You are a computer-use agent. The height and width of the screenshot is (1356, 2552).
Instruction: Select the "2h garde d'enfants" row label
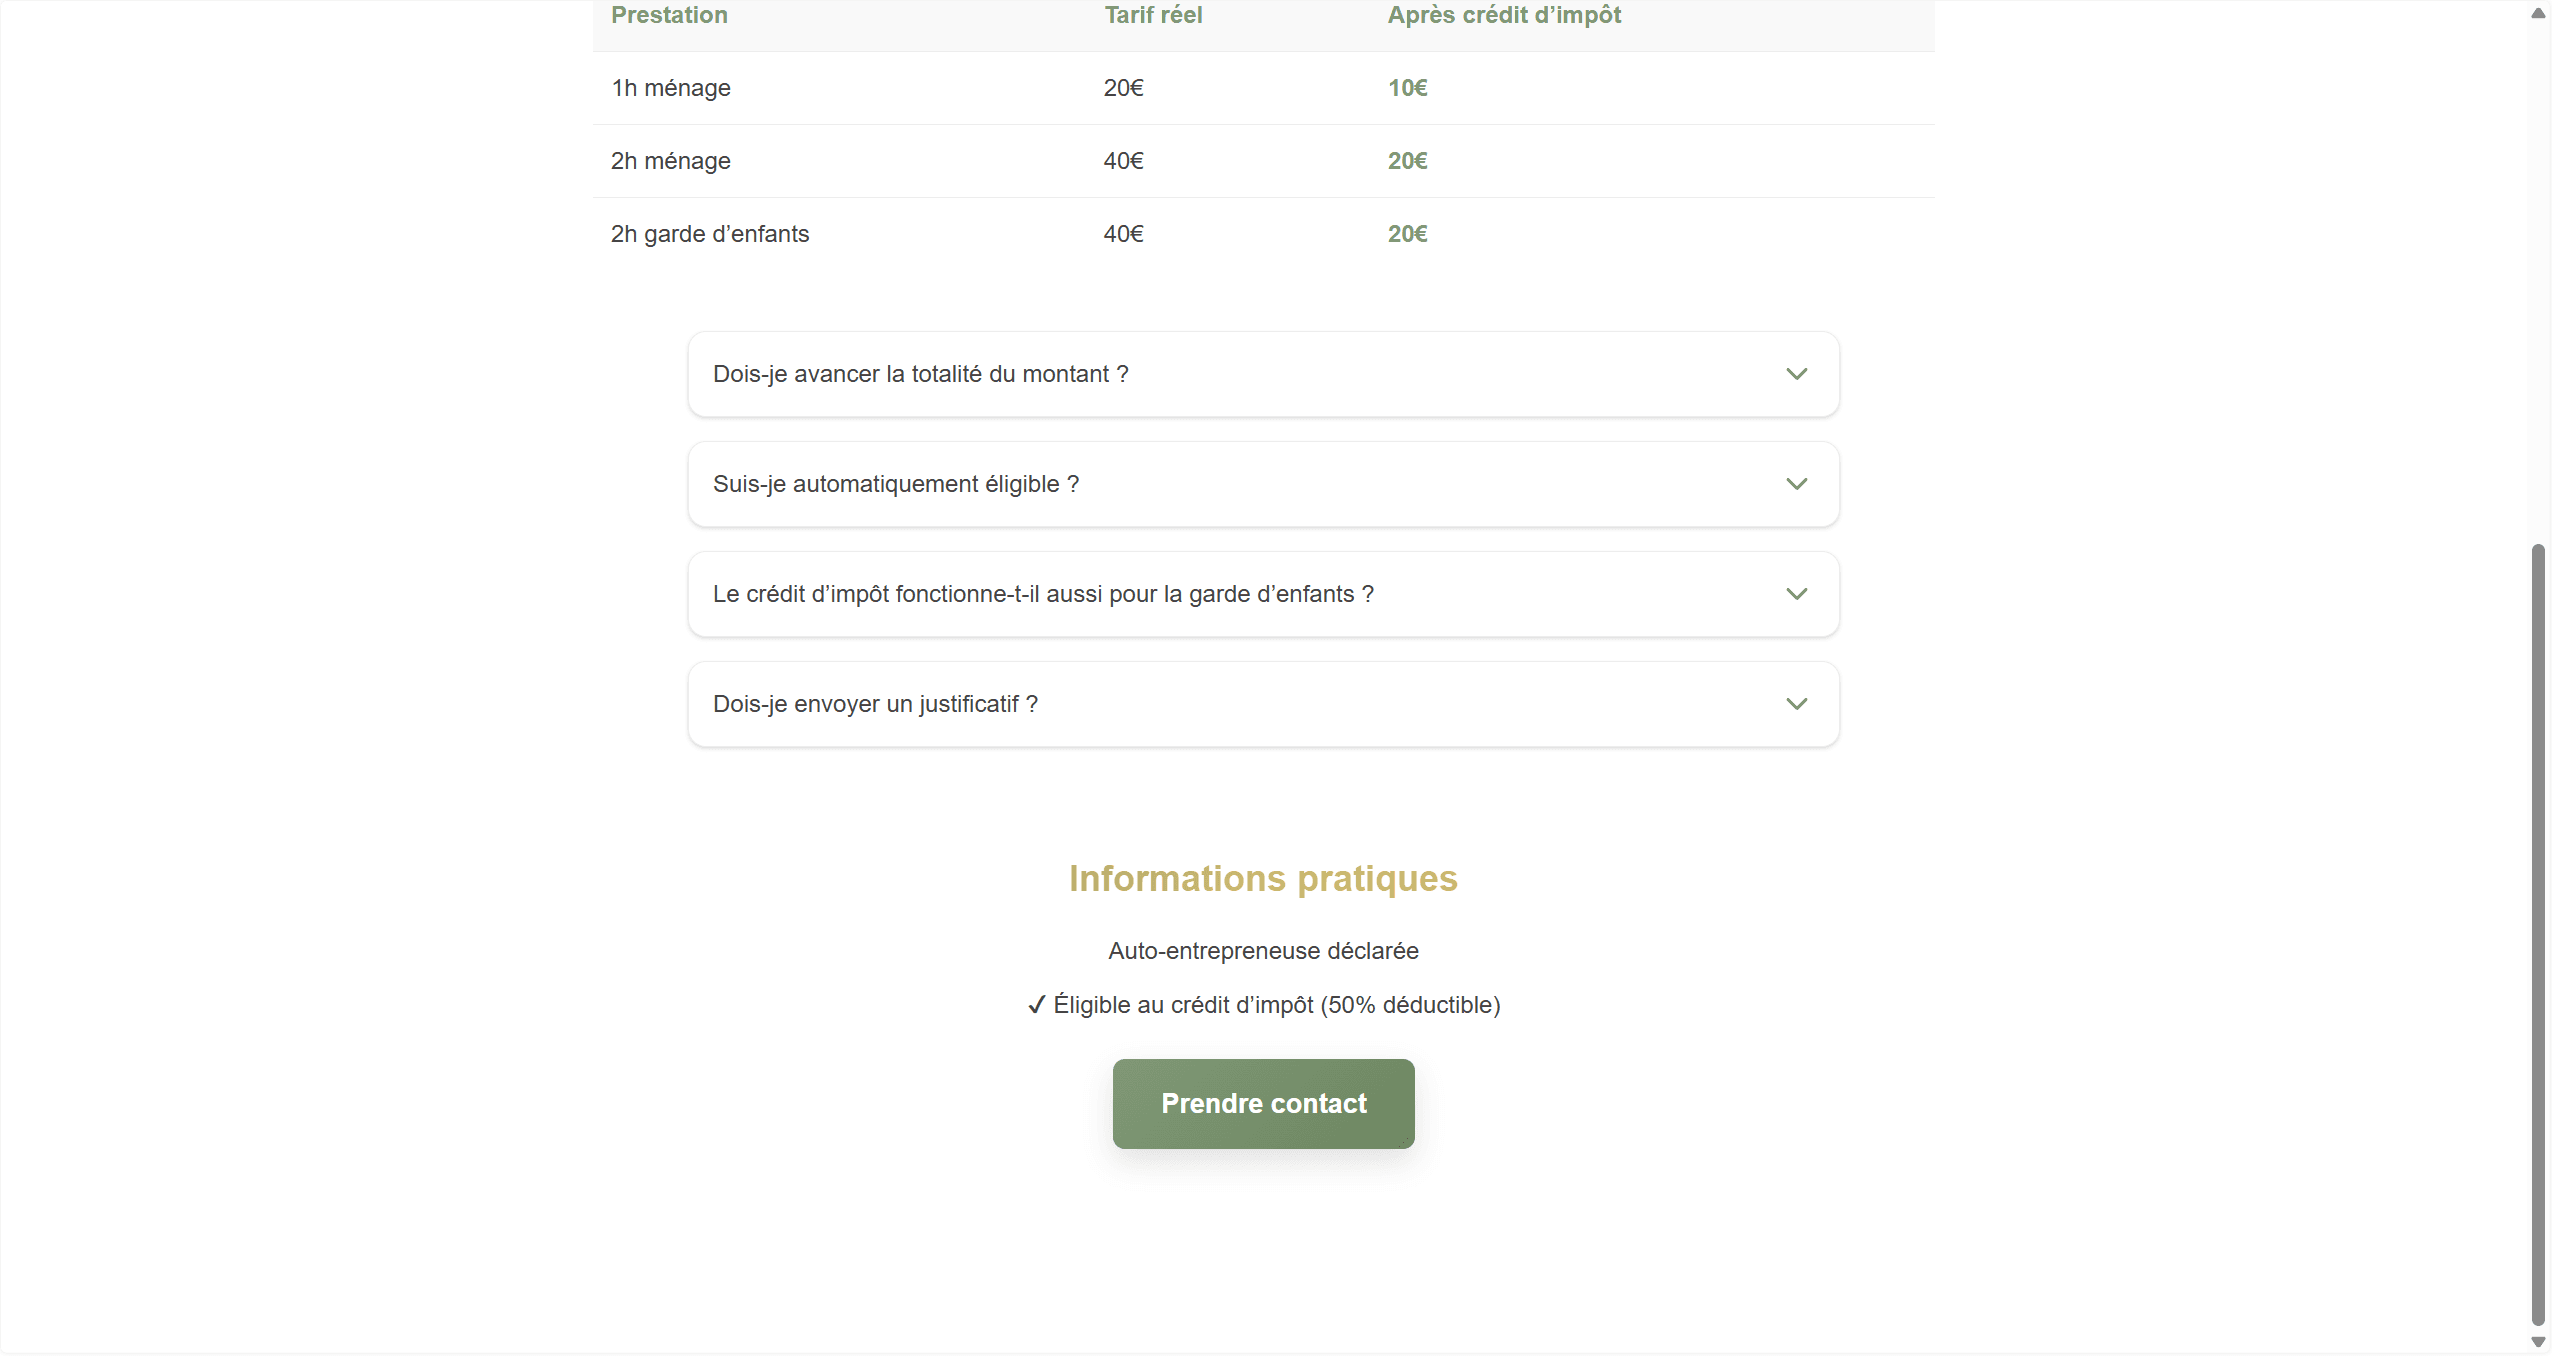point(710,234)
